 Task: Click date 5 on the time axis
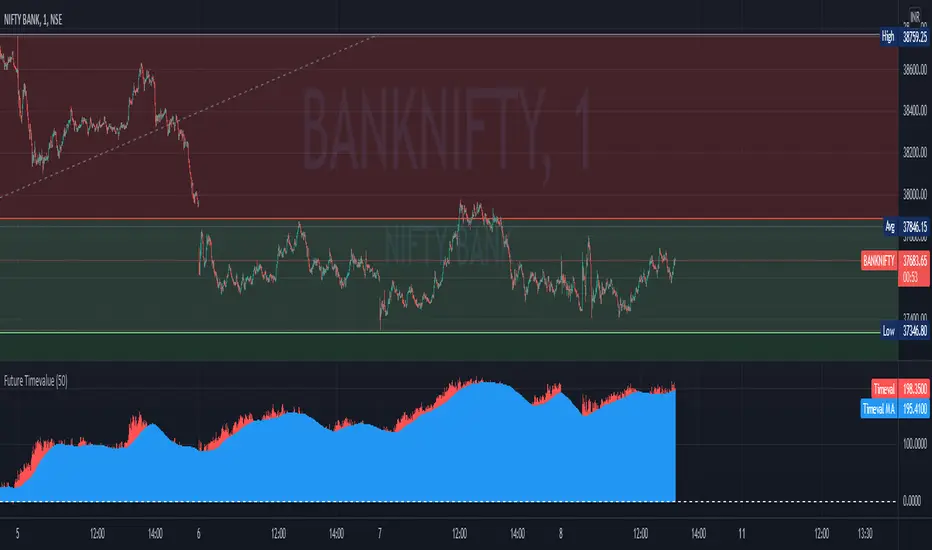pos(17,533)
